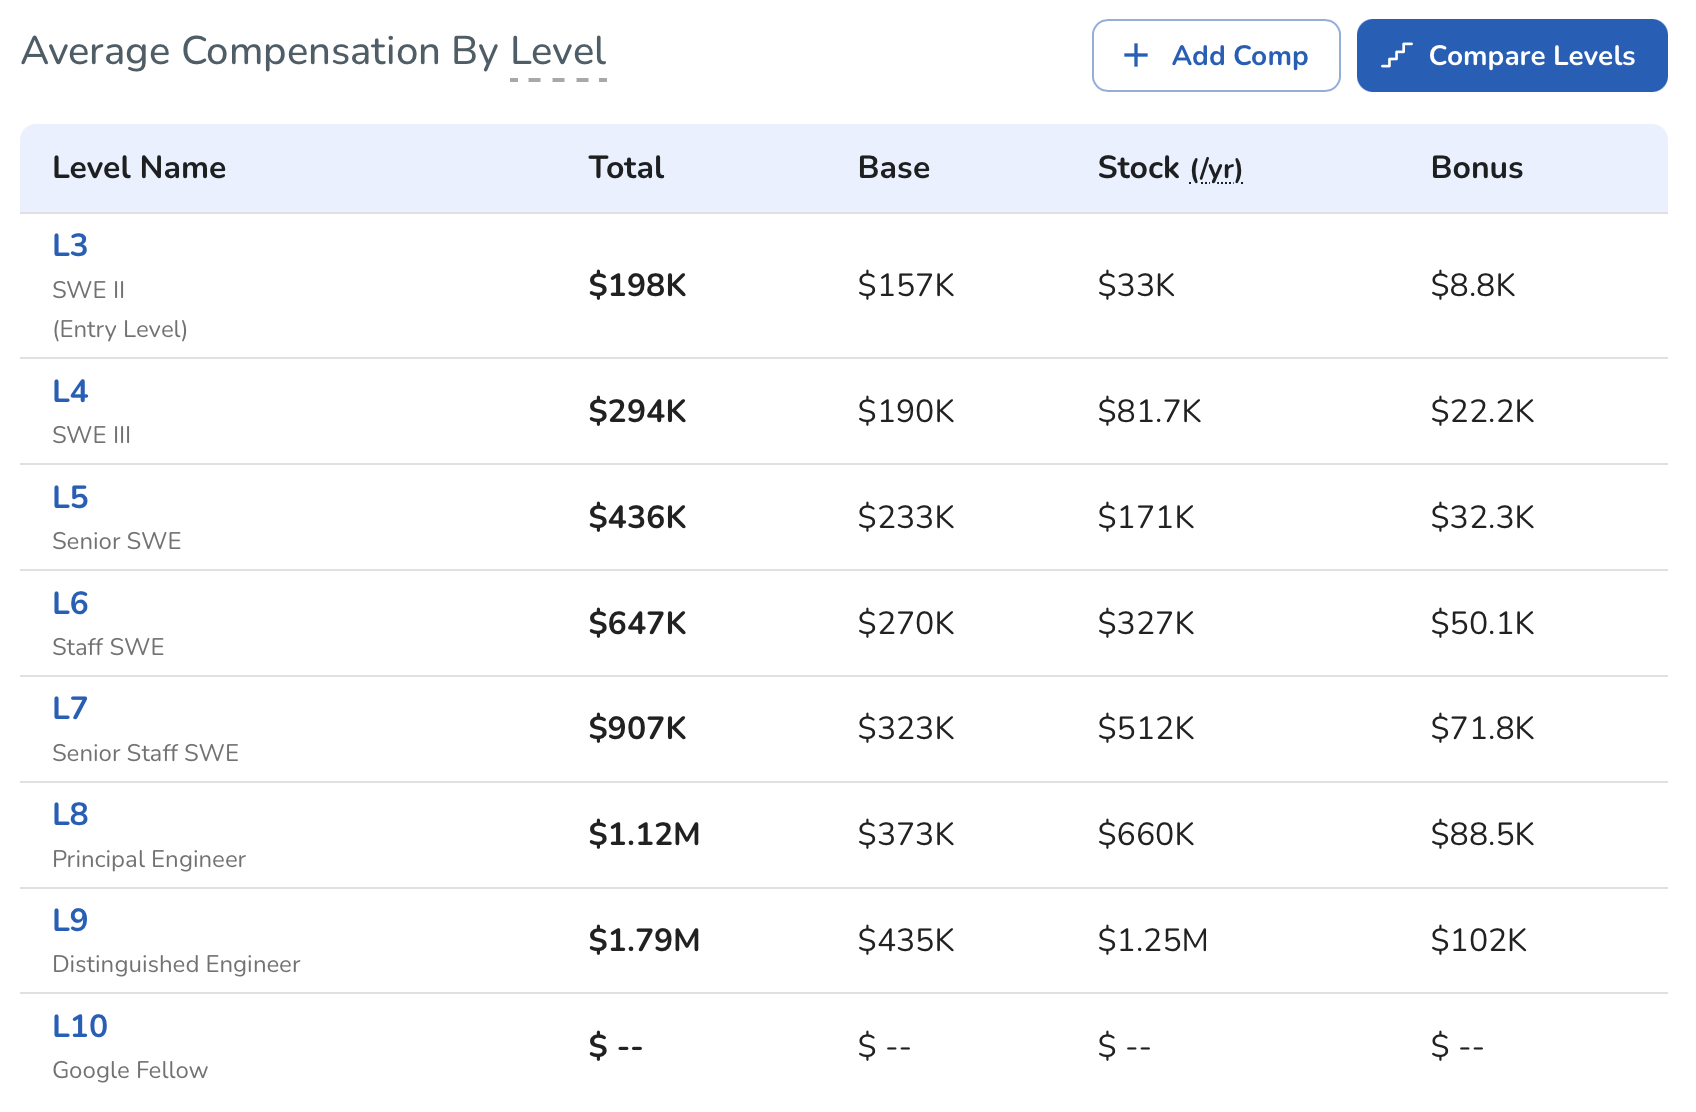Open Compare Levels
The height and width of the screenshot is (1112, 1696).
1512,56
